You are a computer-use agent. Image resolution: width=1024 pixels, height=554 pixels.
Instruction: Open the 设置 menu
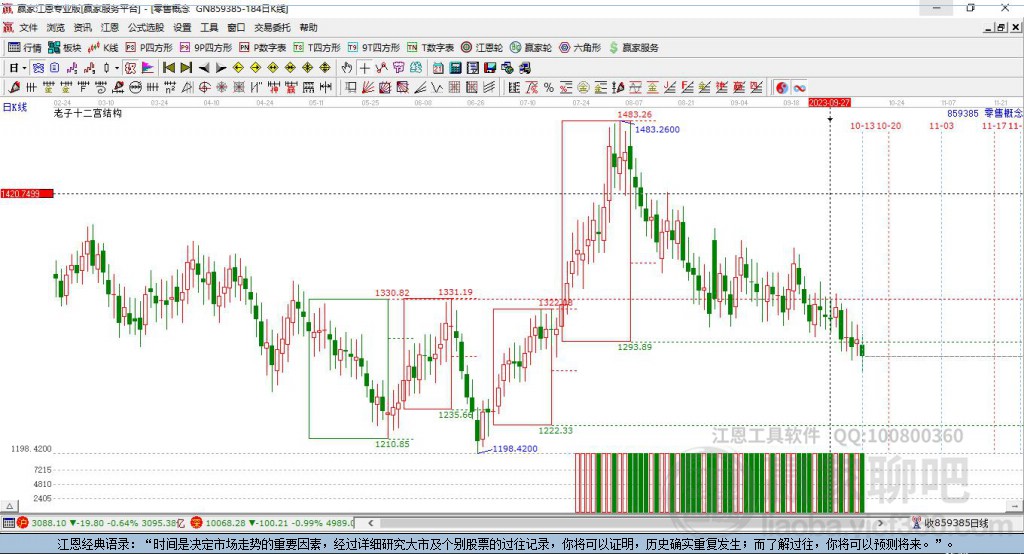pyautogui.click(x=182, y=27)
